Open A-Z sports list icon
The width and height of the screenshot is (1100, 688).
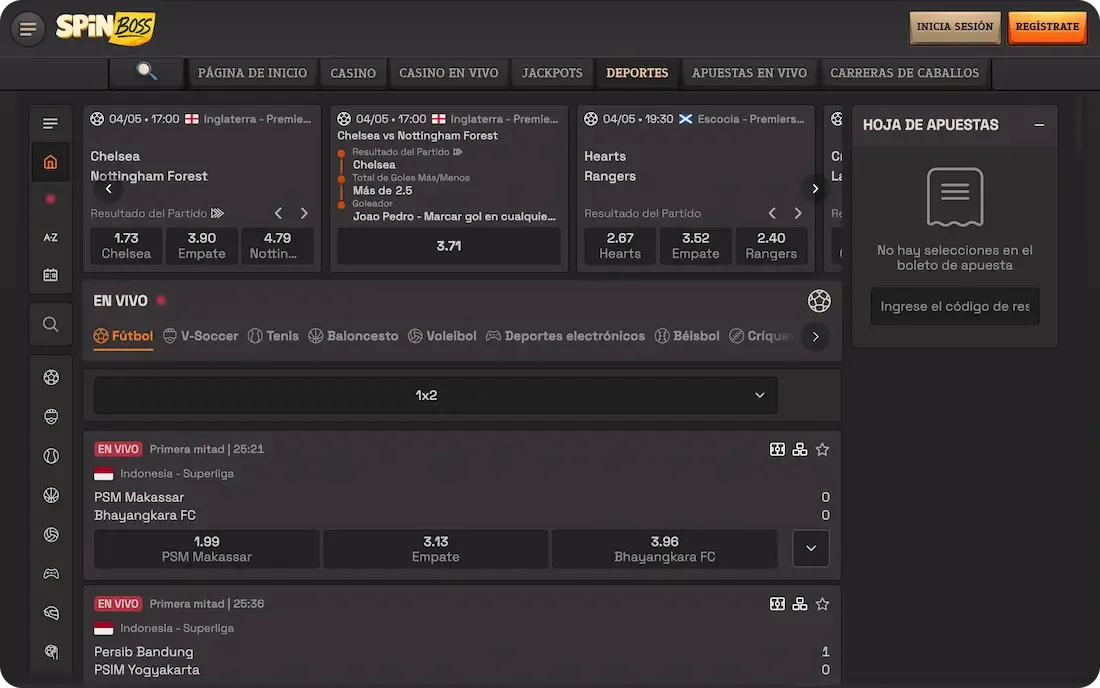point(51,237)
